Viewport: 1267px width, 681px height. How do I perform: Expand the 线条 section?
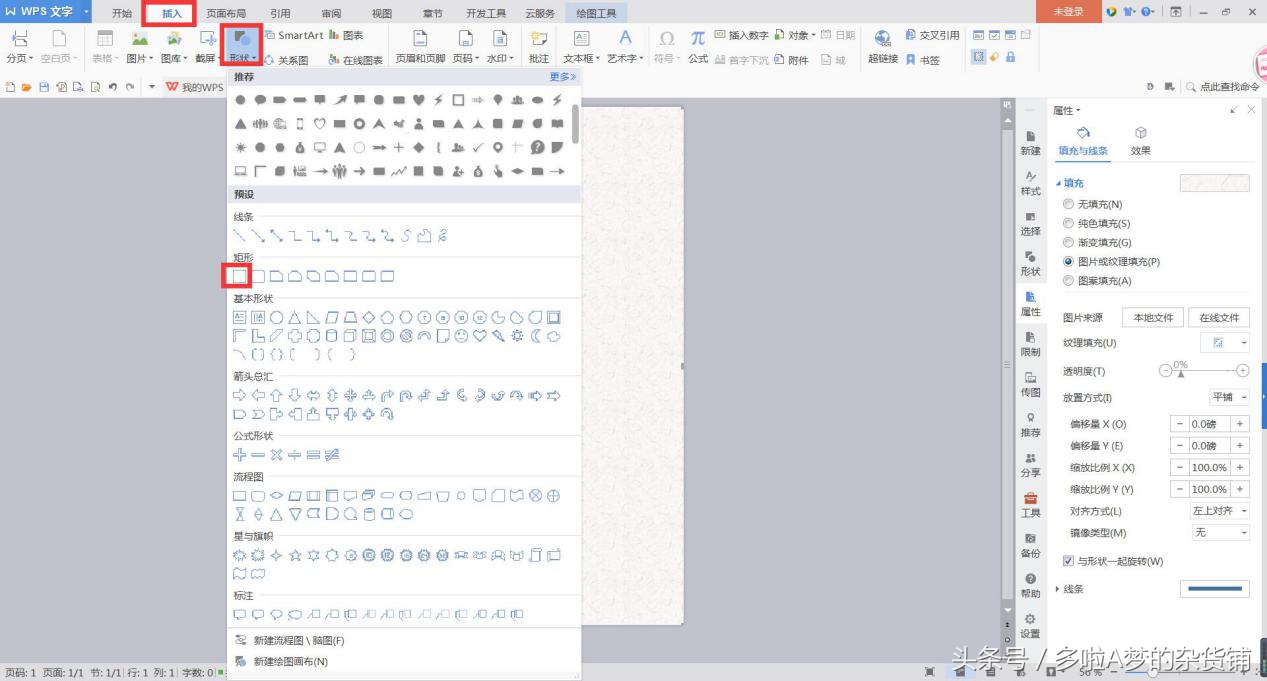tap(1058, 589)
